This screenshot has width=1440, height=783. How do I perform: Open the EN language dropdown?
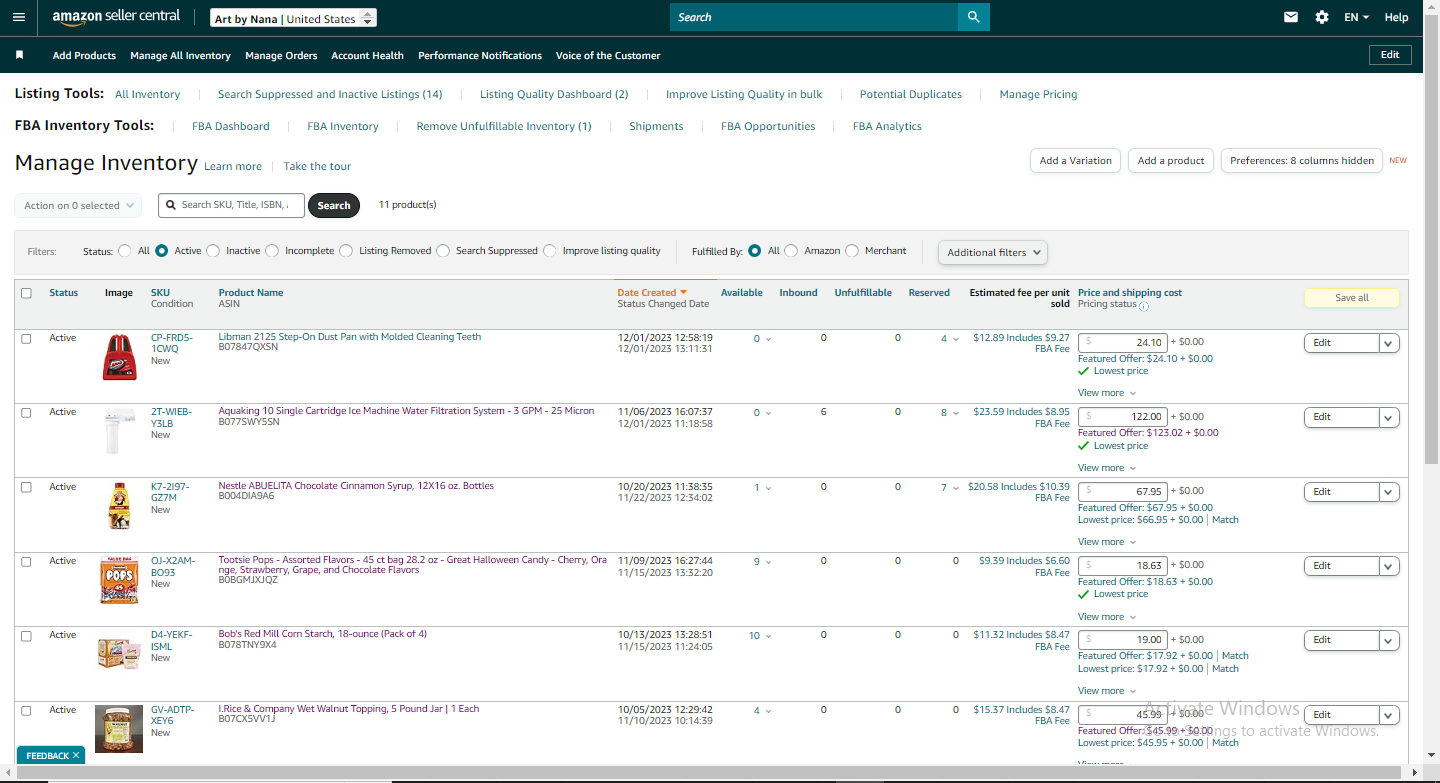tap(1356, 17)
